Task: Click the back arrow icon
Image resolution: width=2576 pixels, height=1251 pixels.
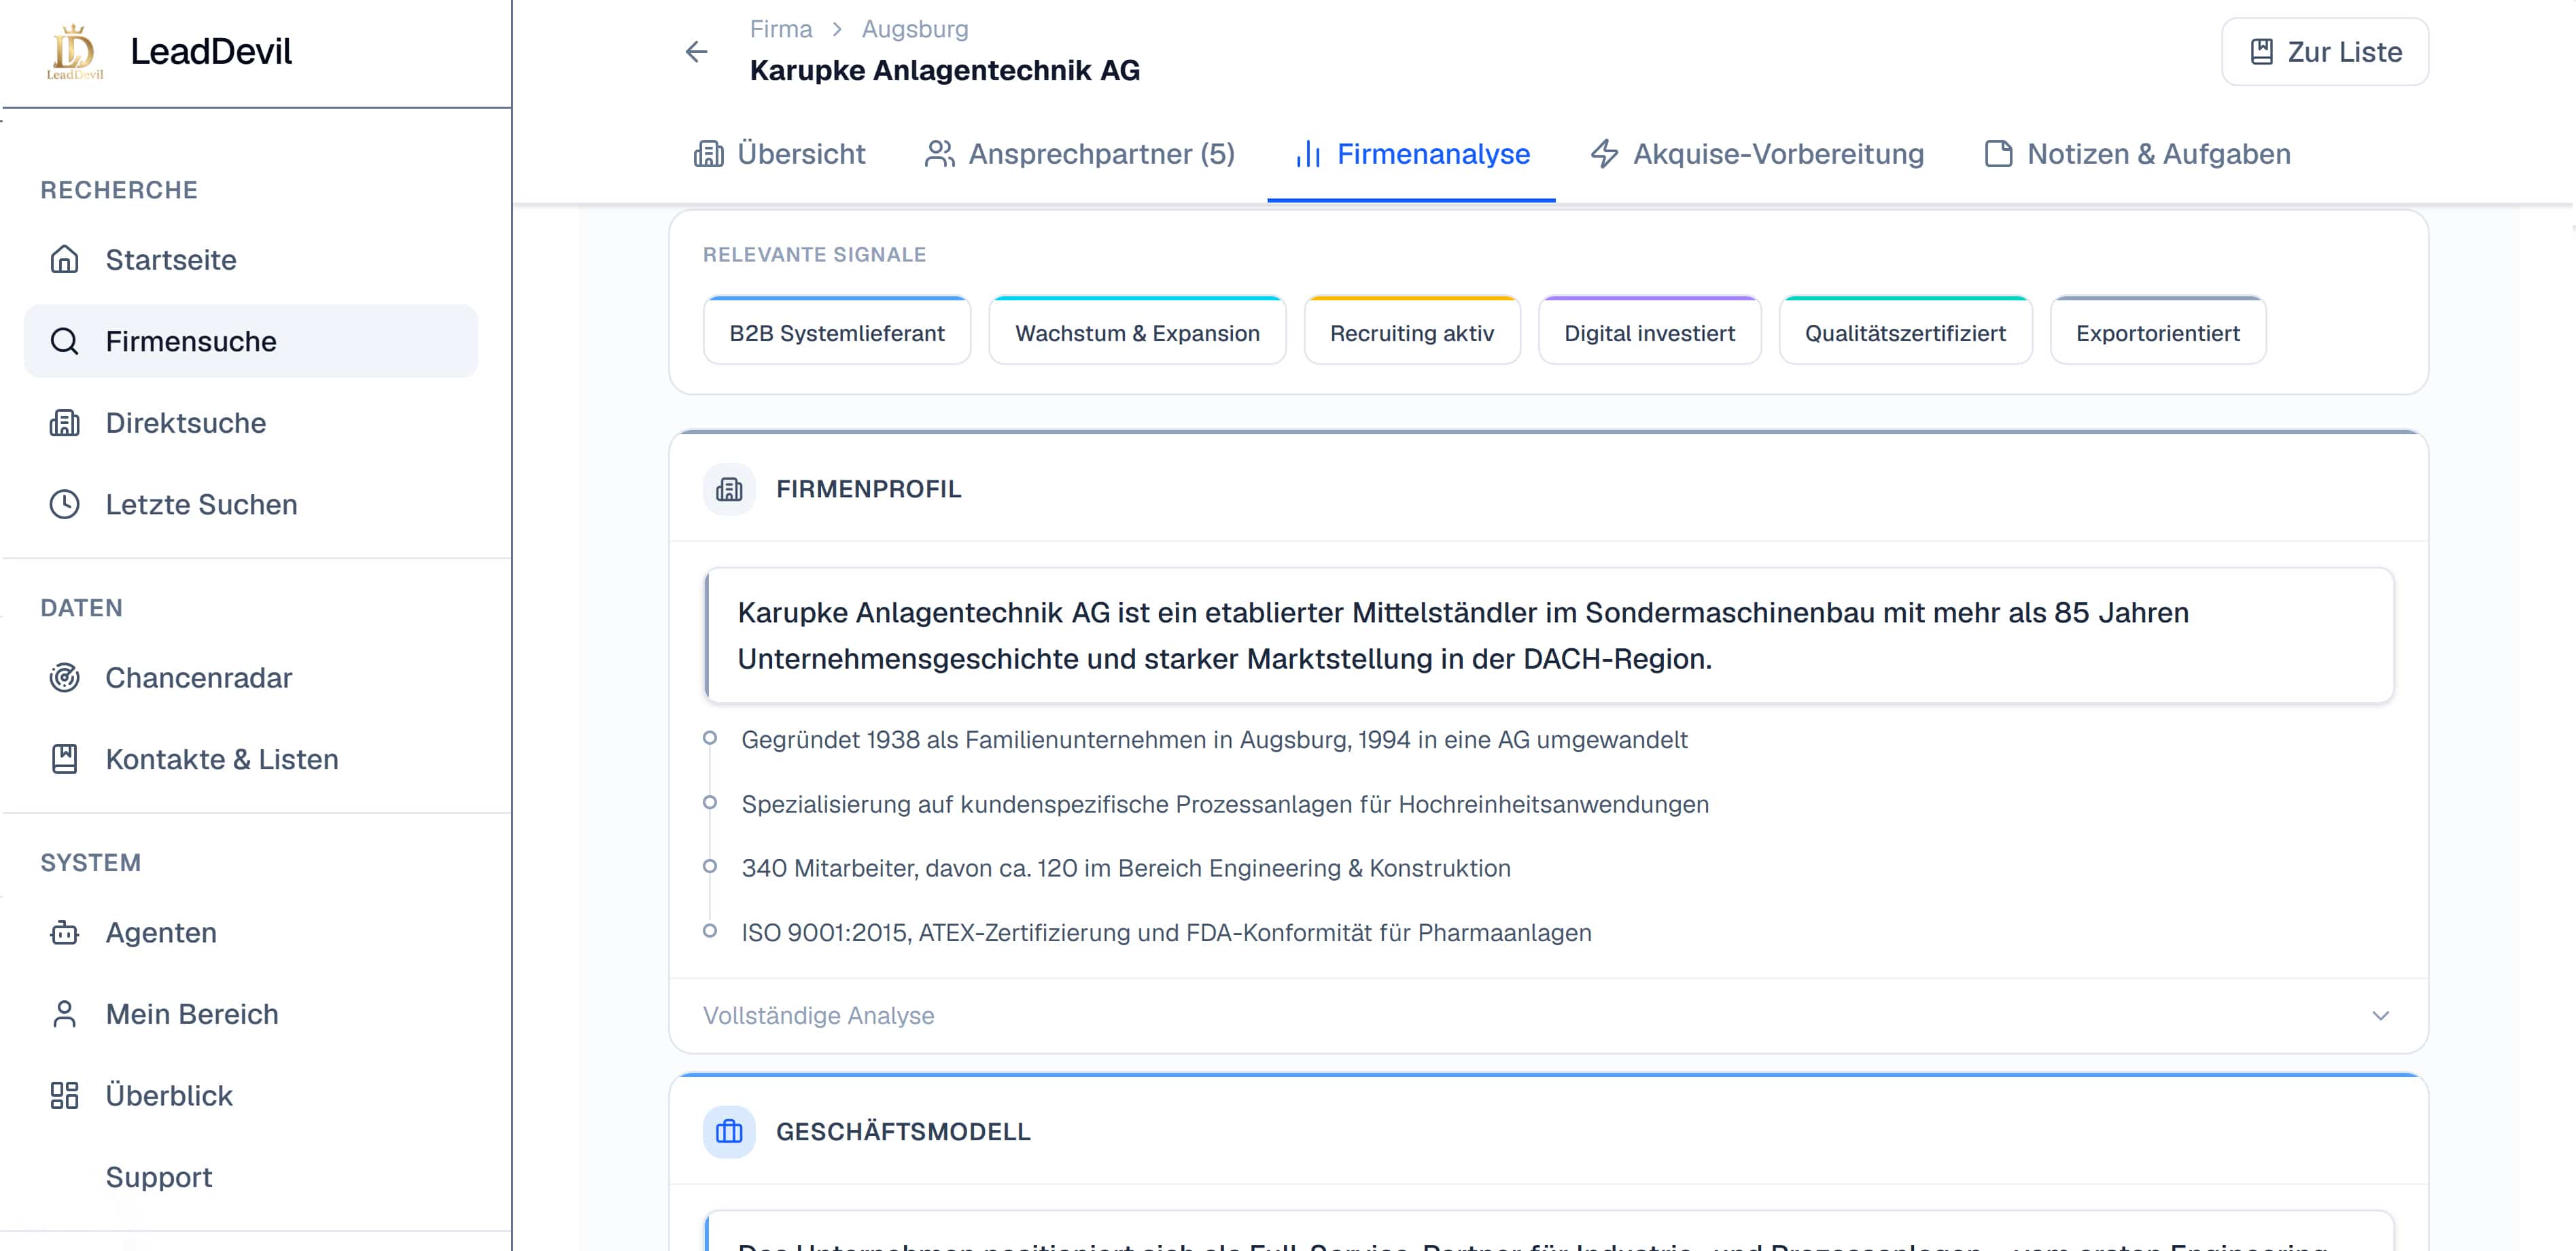Action: point(696,52)
